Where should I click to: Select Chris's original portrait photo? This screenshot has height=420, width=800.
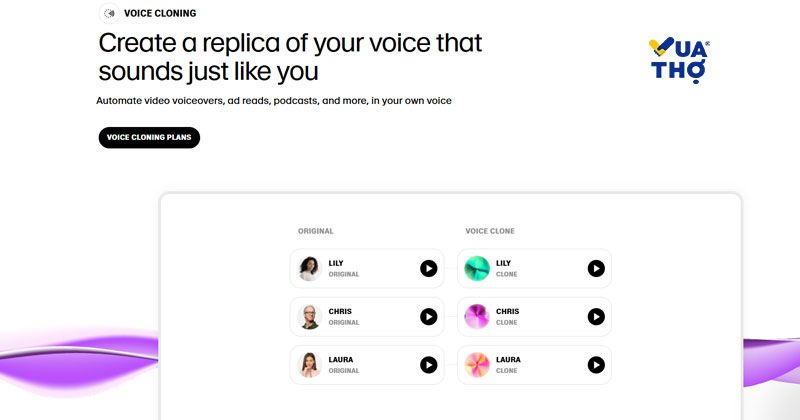[x=310, y=317]
